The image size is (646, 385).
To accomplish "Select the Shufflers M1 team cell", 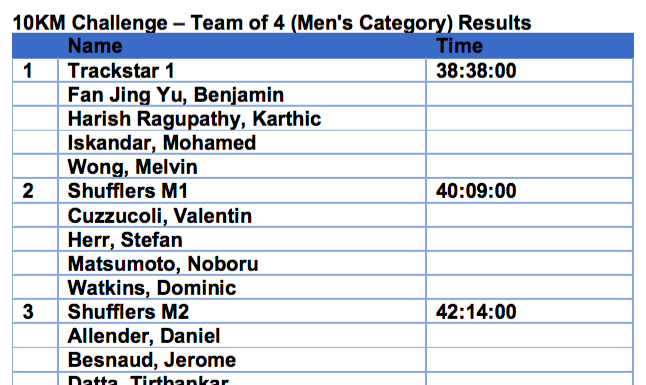I will point(242,191).
